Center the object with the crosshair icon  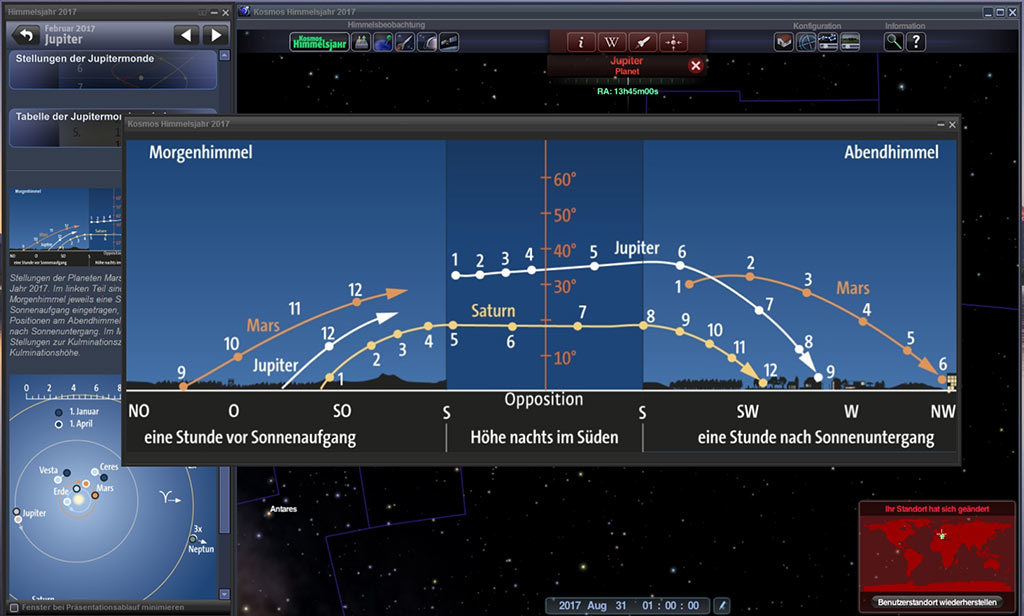[x=673, y=42]
